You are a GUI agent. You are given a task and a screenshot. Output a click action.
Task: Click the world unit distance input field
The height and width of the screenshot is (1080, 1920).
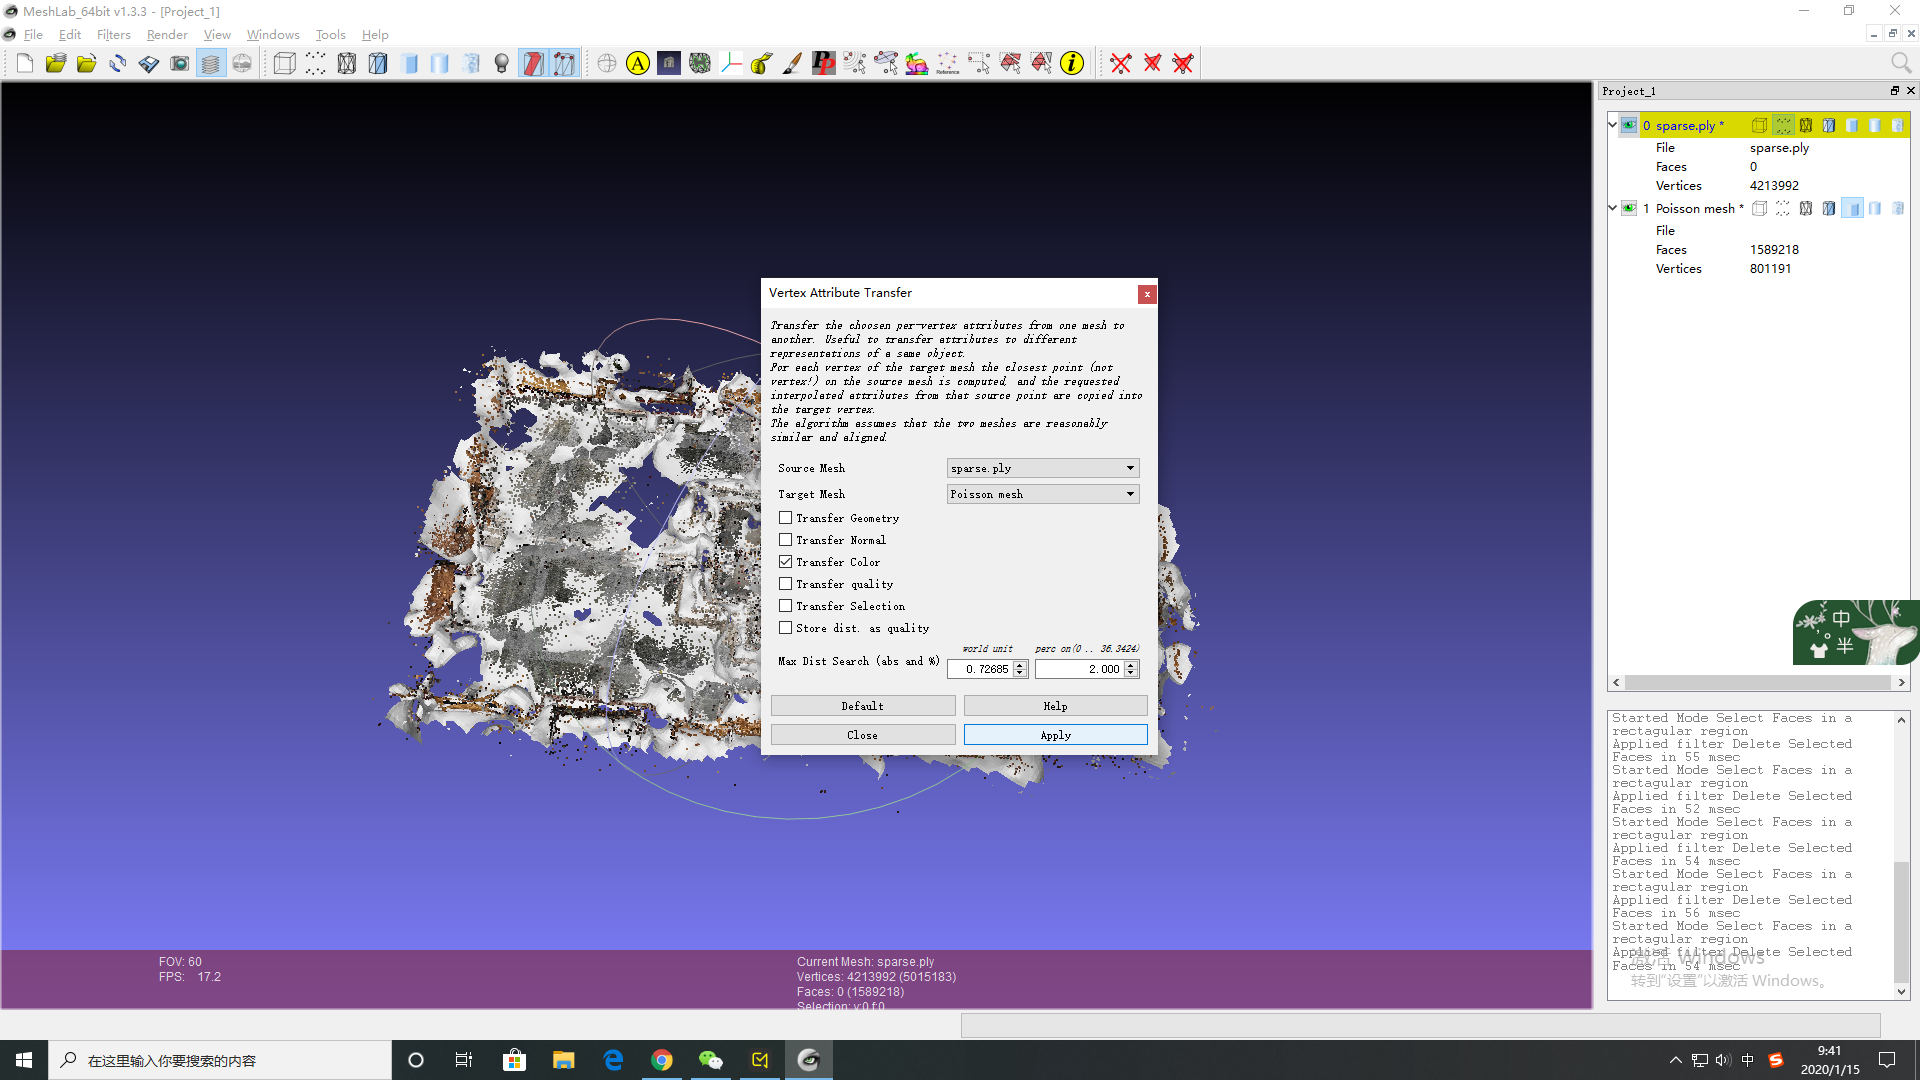click(982, 669)
